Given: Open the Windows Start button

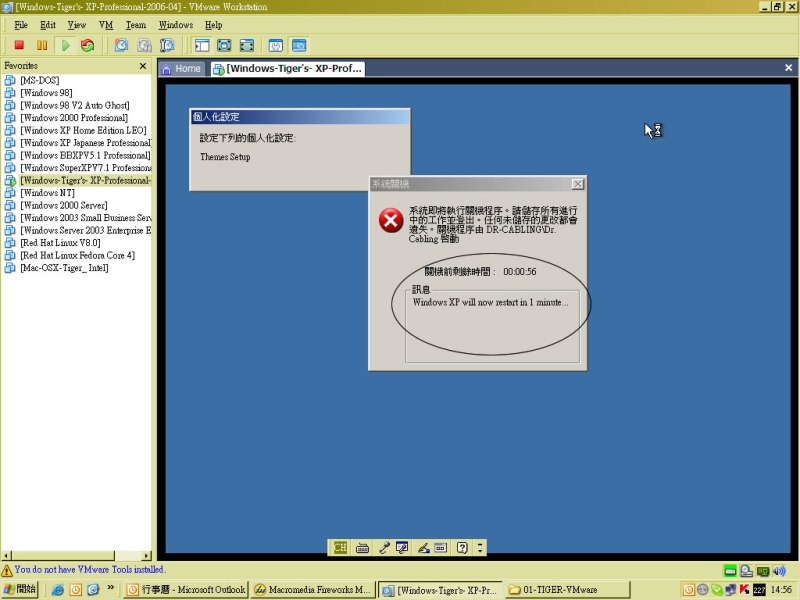Looking at the screenshot, I should [x=20, y=589].
